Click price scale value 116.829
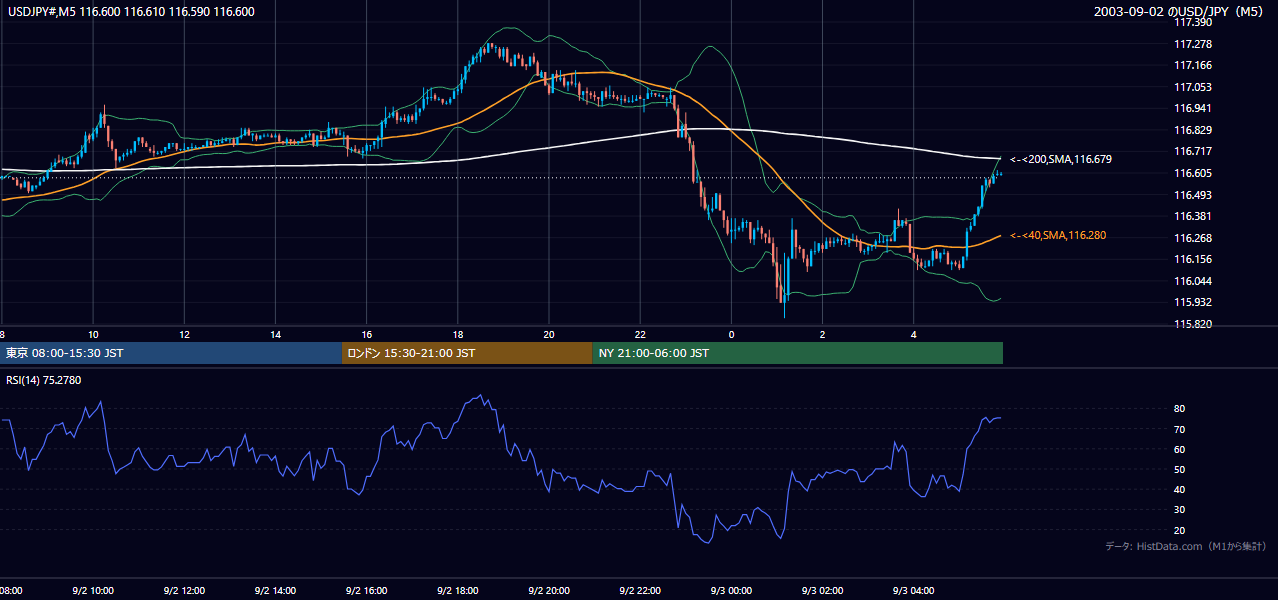The width and height of the screenshot is (1278, 600). pos(1192,130)
